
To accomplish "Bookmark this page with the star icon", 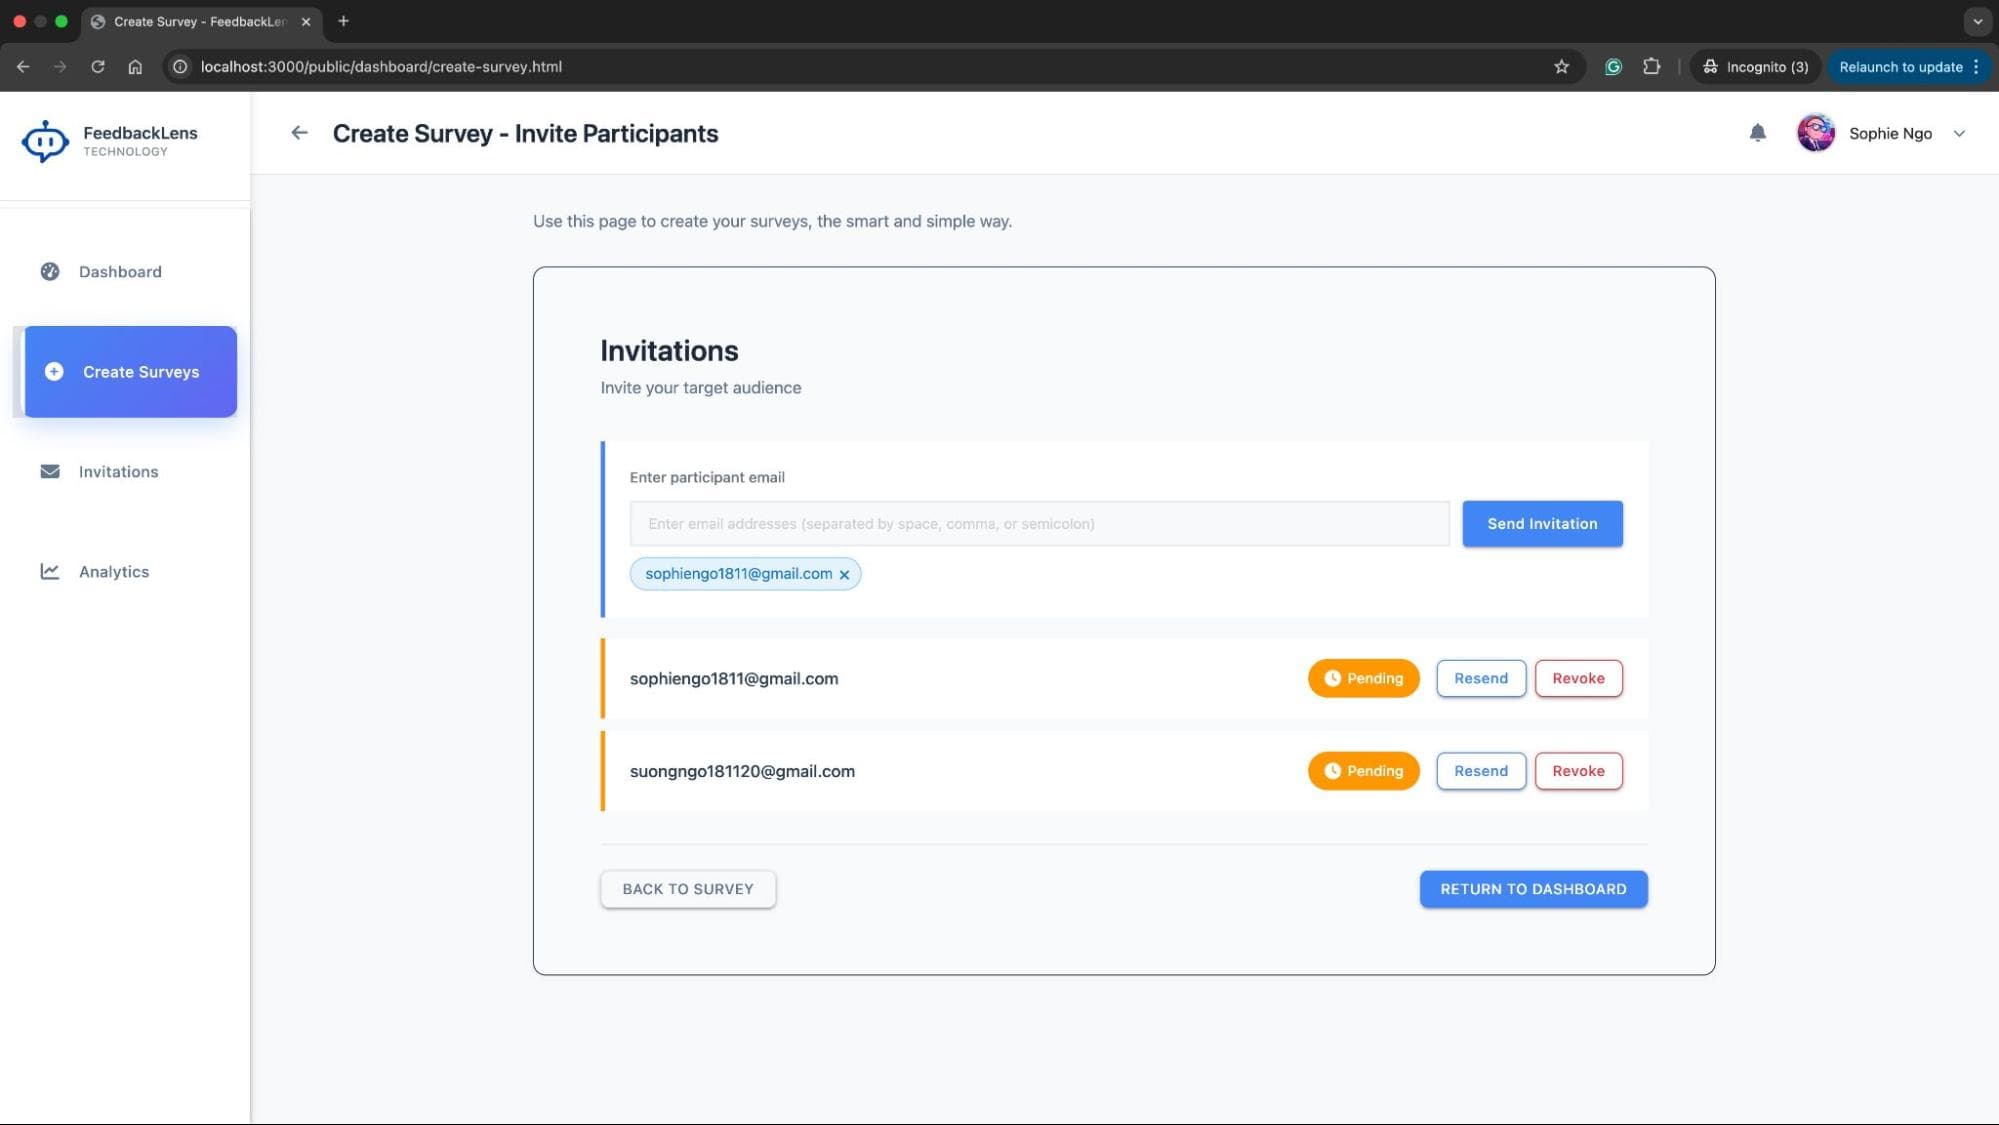I will [1561, 67].
